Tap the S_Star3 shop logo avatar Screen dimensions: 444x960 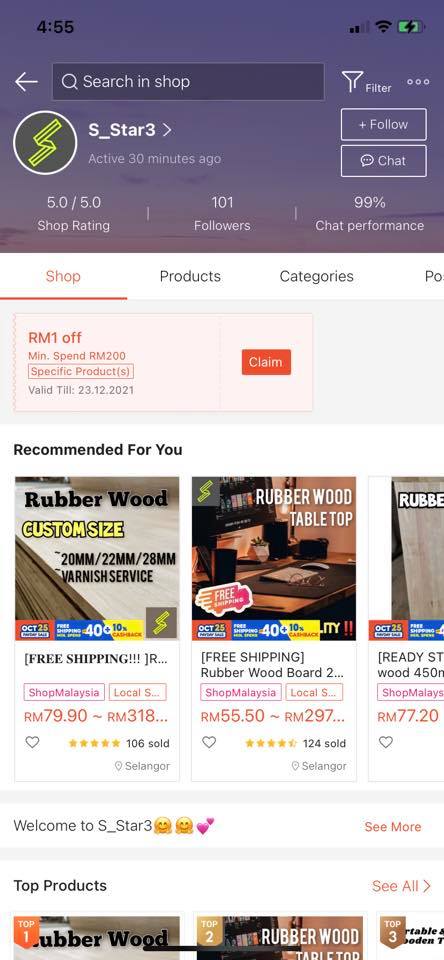pos(45,143)
